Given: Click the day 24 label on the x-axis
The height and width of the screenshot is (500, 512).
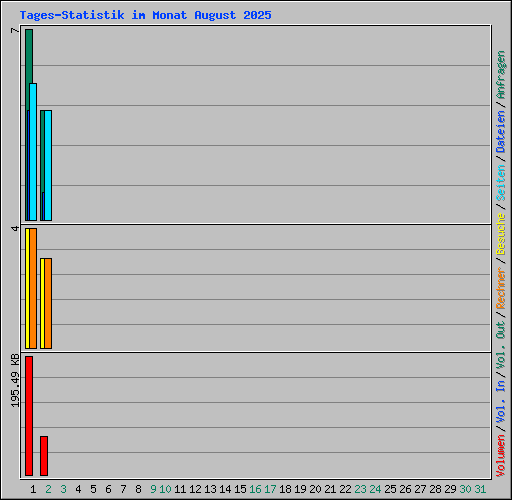Looking at the screenshot, I should point(375,489).
